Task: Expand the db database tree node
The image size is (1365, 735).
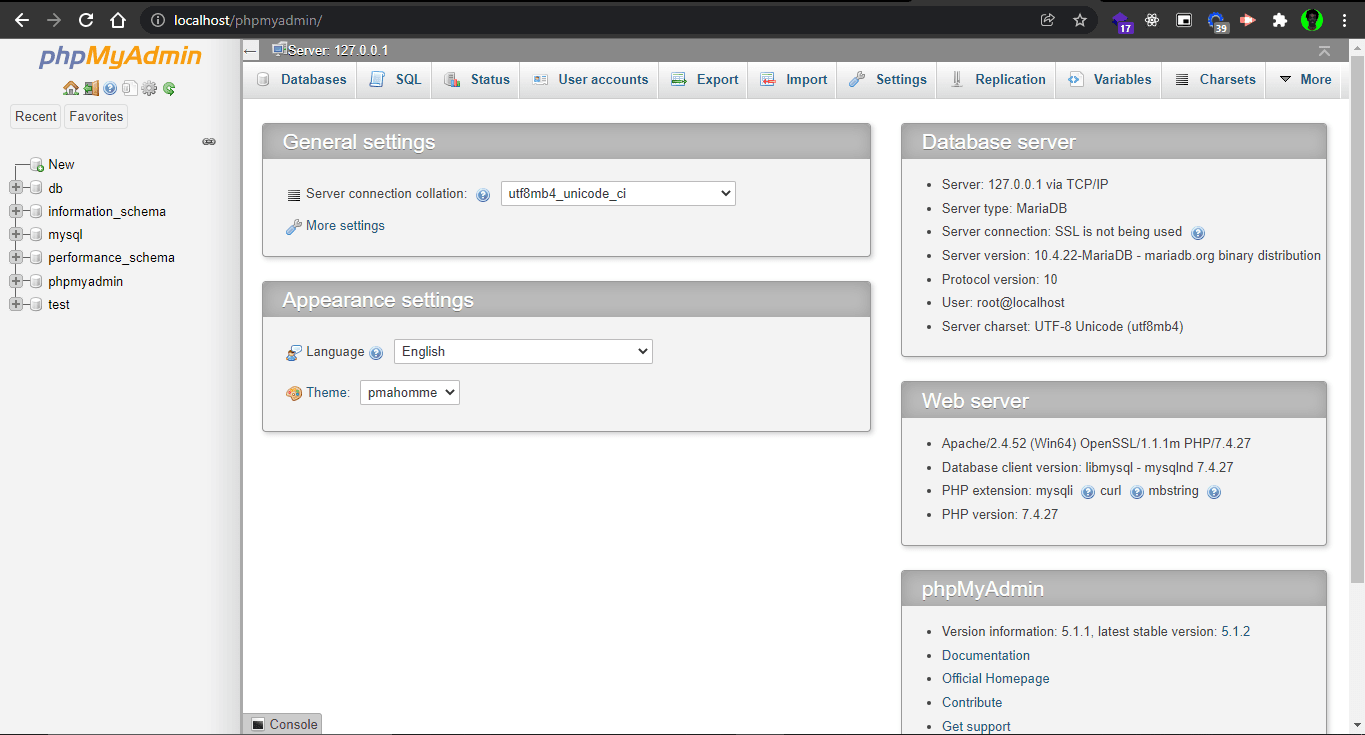Action: pyautogui.click(x=15, y=188)
